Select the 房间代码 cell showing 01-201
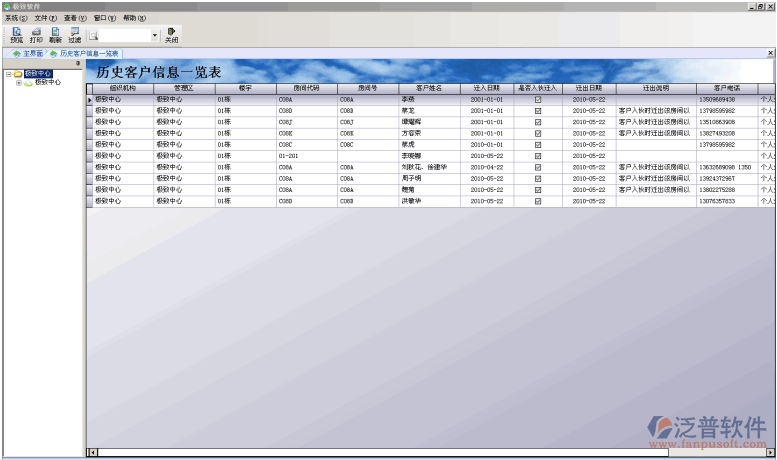The width and height of the screenshot is (777, 460). pos(306,156)
